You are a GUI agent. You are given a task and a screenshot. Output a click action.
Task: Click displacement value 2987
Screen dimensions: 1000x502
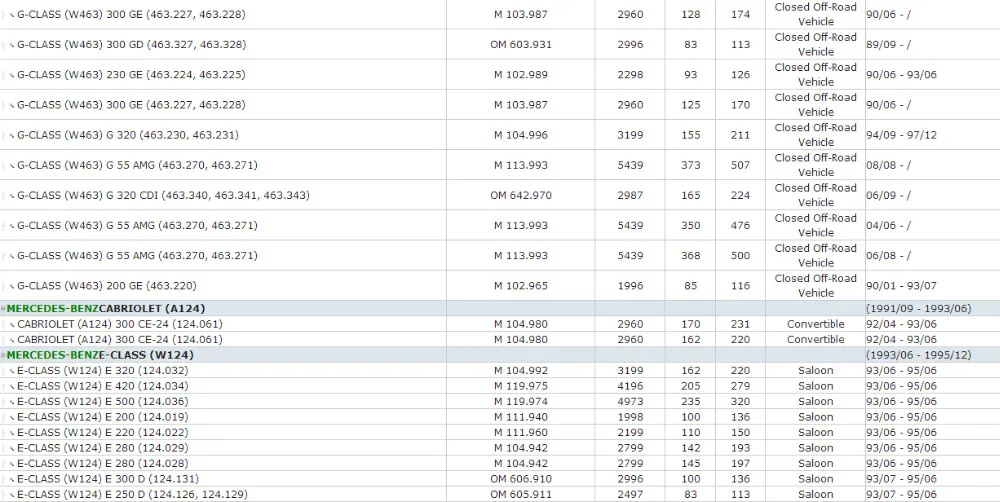(630, 195)
